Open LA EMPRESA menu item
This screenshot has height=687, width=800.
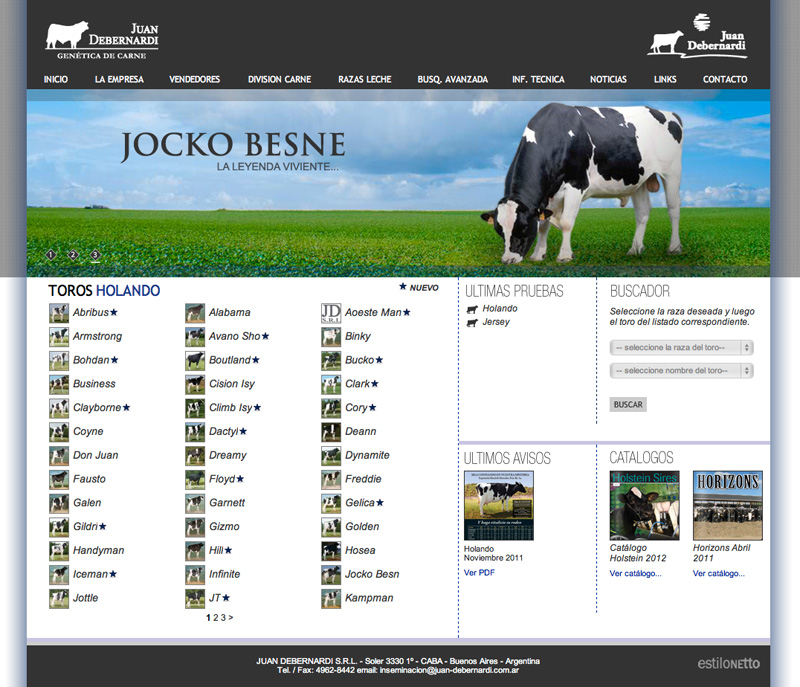pos(119,80)
